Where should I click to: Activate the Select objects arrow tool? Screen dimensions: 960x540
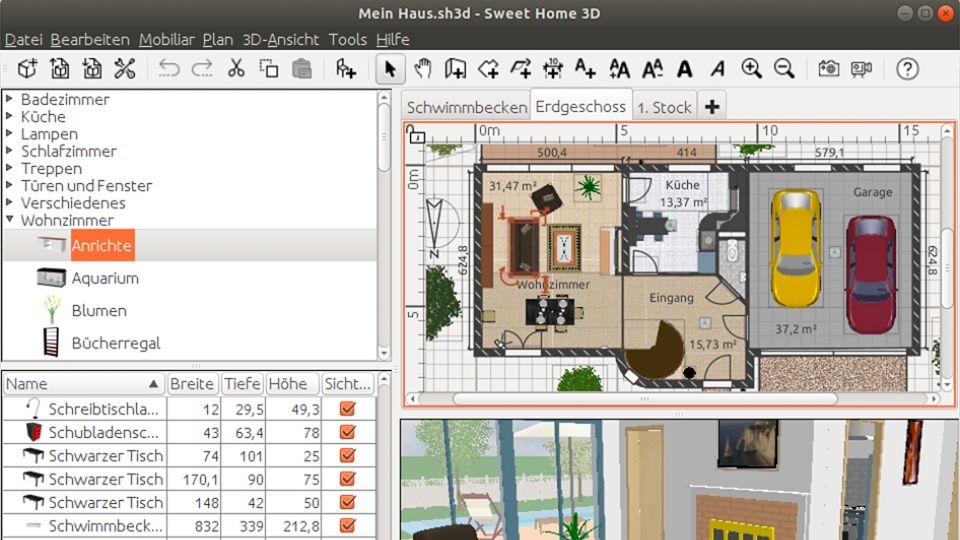point(390,69)
